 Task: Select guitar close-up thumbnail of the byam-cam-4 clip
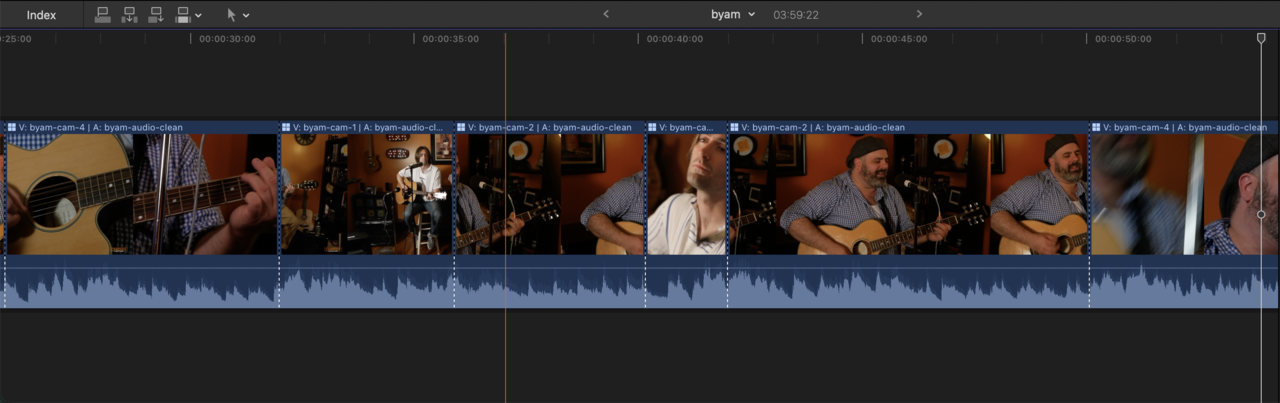click(x=140, y=194)
